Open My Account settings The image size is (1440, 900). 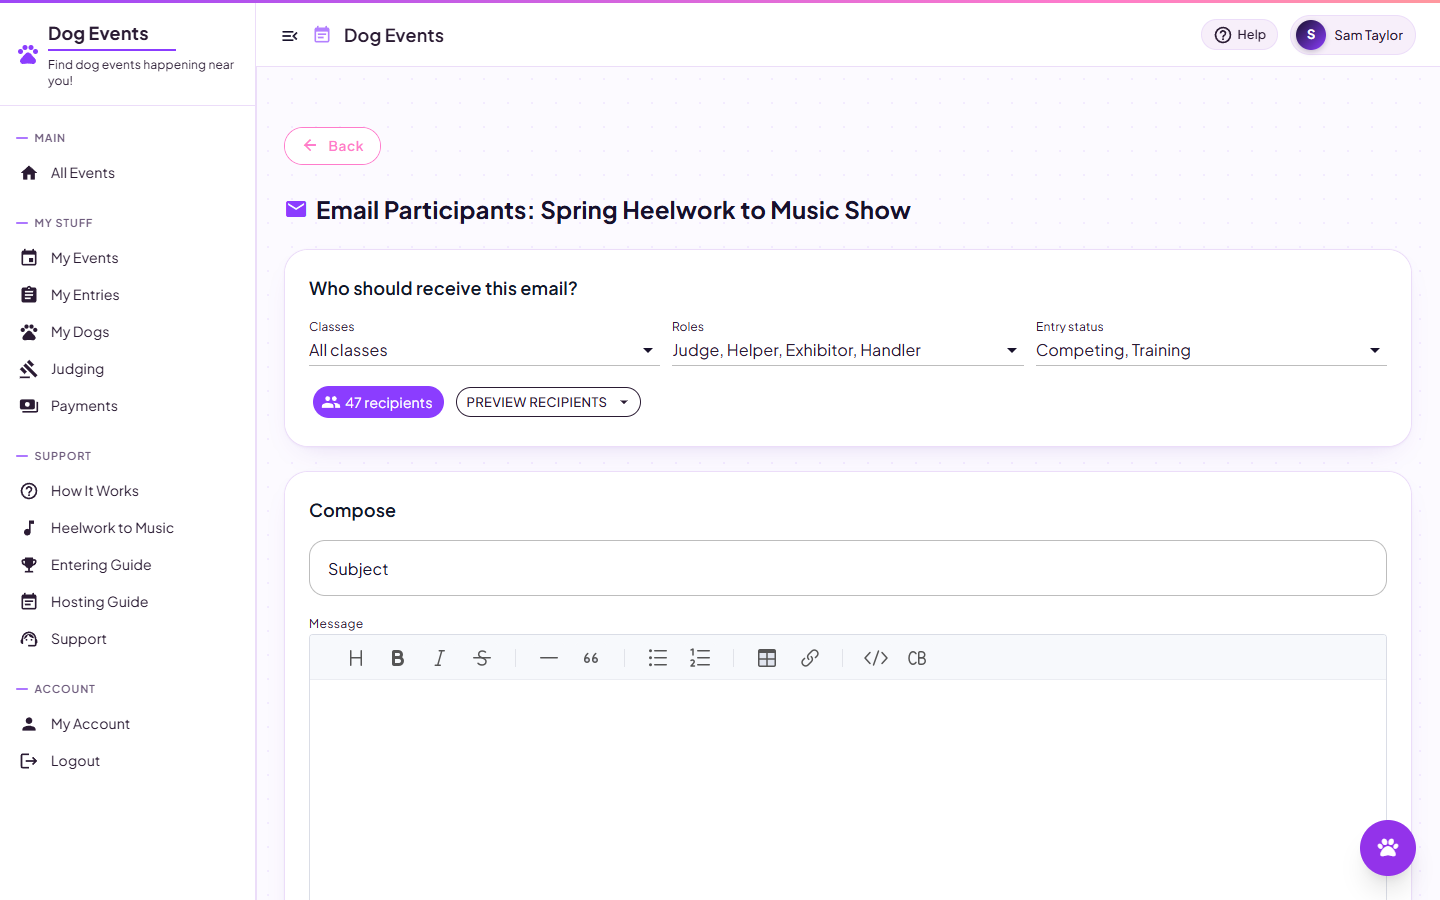[x=128, y=724]
